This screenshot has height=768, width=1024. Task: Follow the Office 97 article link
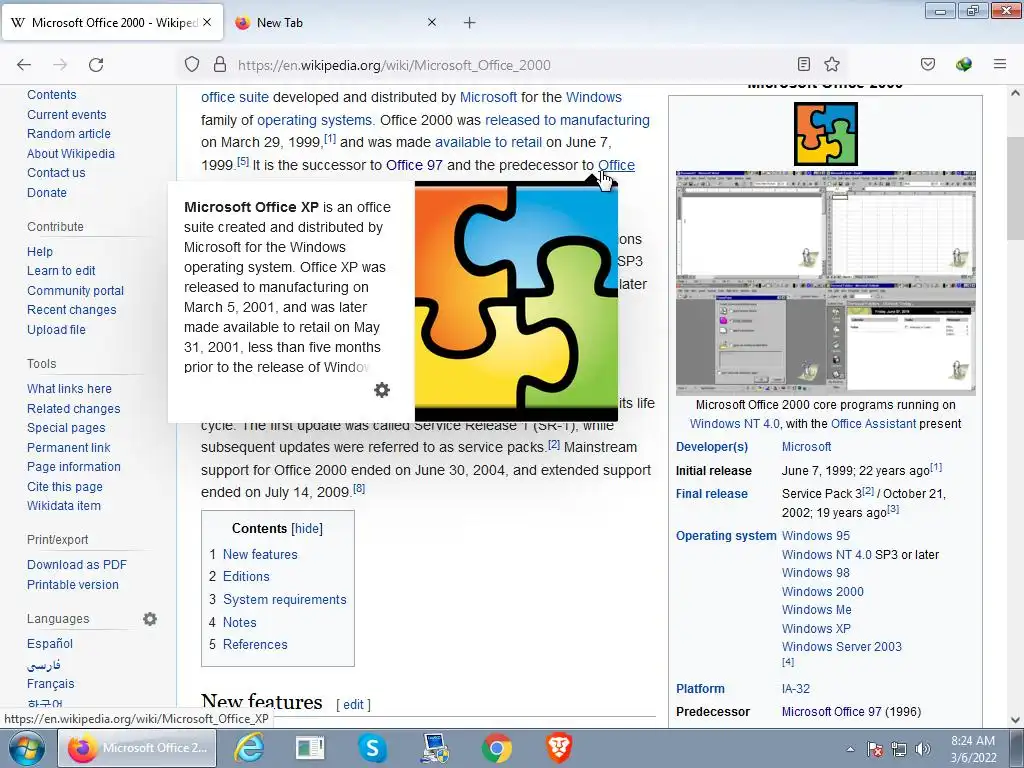414,165
